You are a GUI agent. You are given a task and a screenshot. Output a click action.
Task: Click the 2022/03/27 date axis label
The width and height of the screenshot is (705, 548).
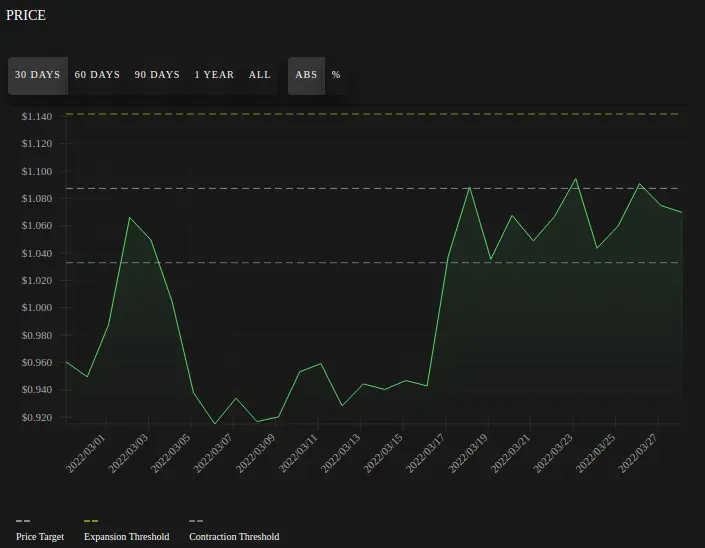[x=638, y=453]
